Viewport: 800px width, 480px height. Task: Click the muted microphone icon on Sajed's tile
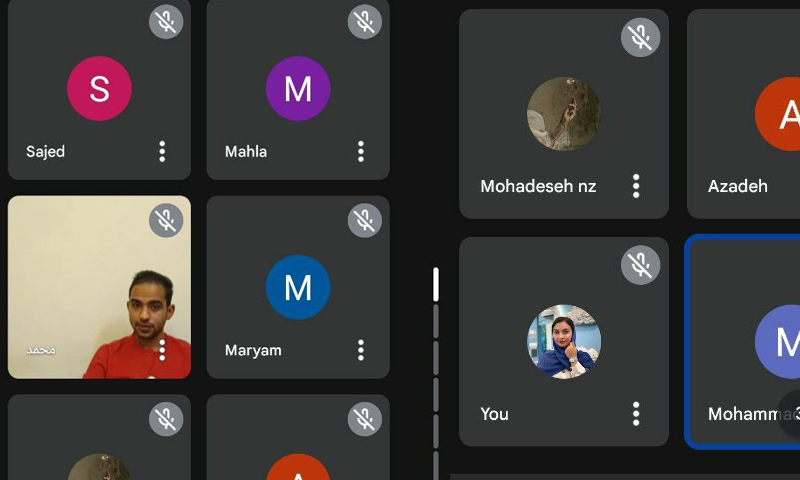click(166, 21)
